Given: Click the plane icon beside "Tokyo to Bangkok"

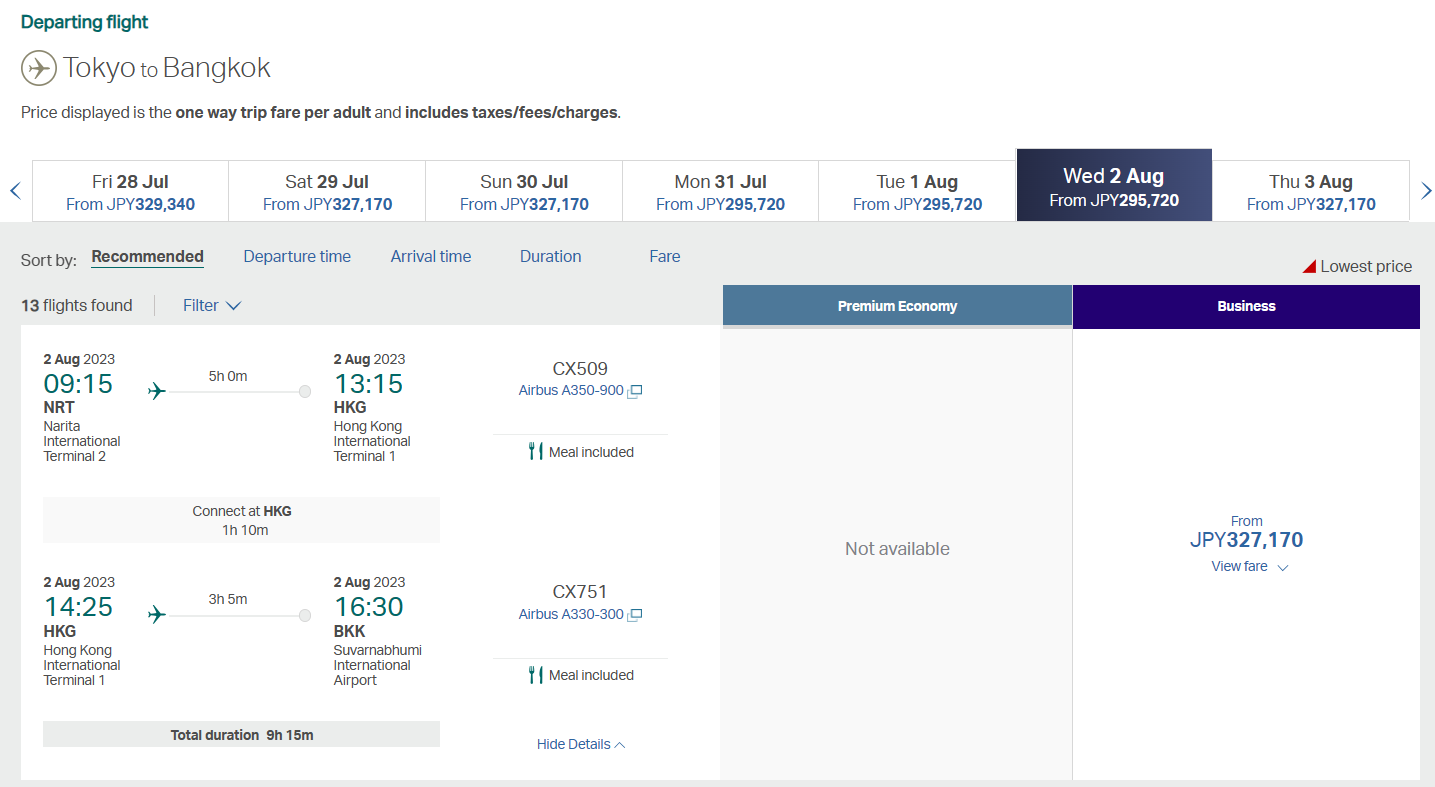Looking at the screenshot, I should coord(38,68).
